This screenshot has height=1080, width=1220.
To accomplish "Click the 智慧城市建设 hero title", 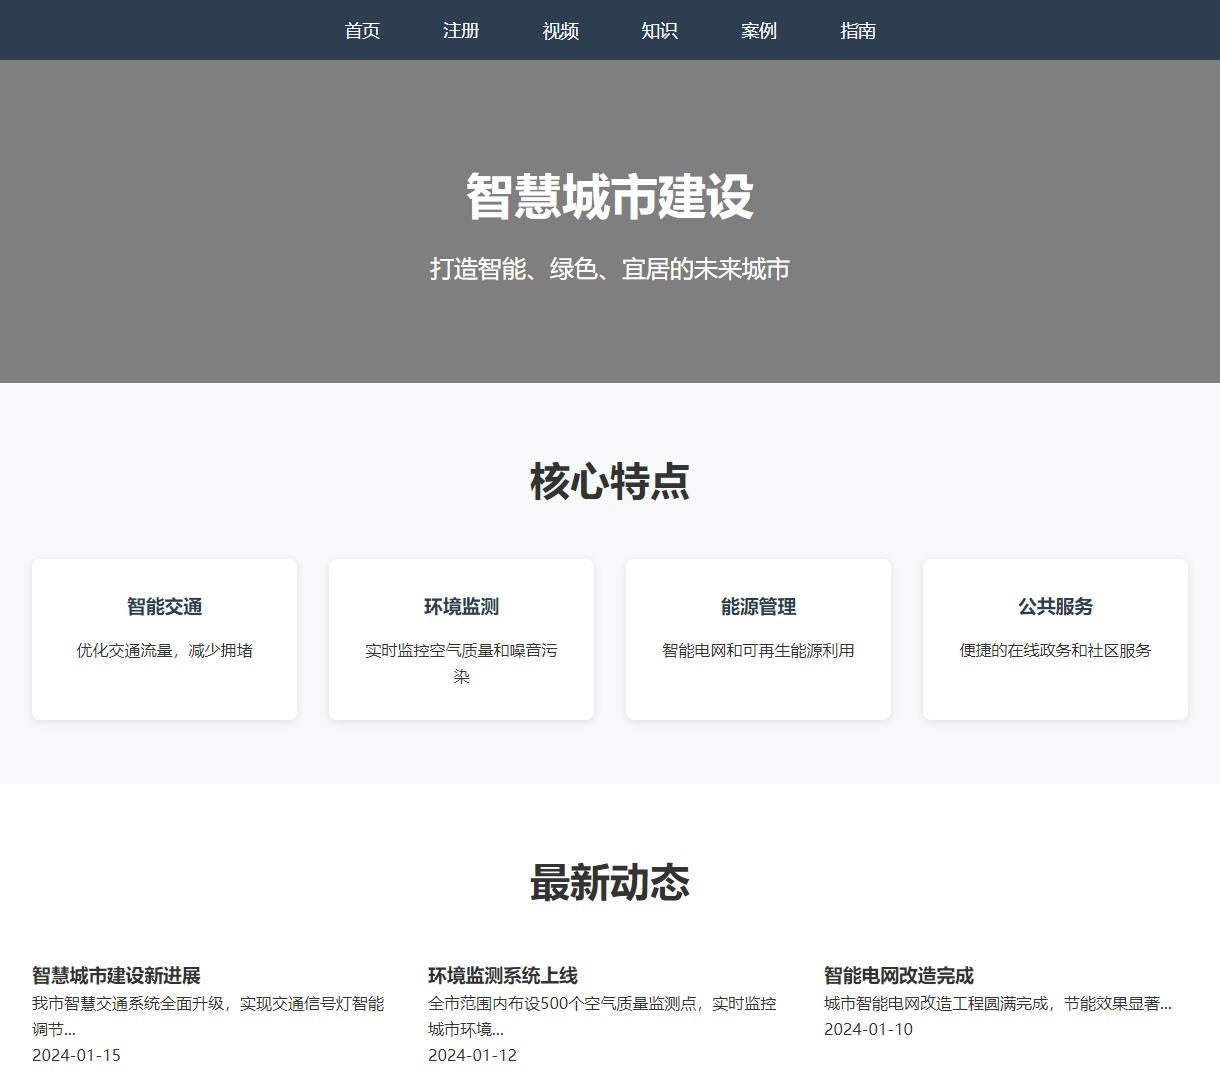I will tap(610, 197).
